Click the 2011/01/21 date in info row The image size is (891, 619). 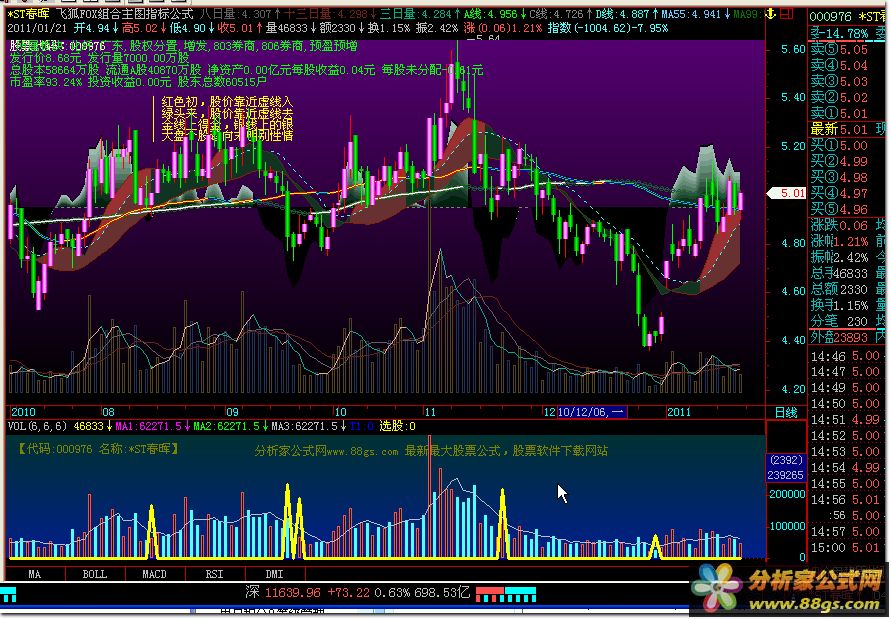coord(37,28)
